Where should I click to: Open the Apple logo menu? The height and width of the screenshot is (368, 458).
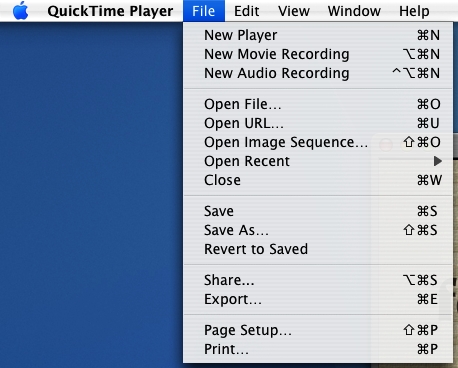pos(20,11)
